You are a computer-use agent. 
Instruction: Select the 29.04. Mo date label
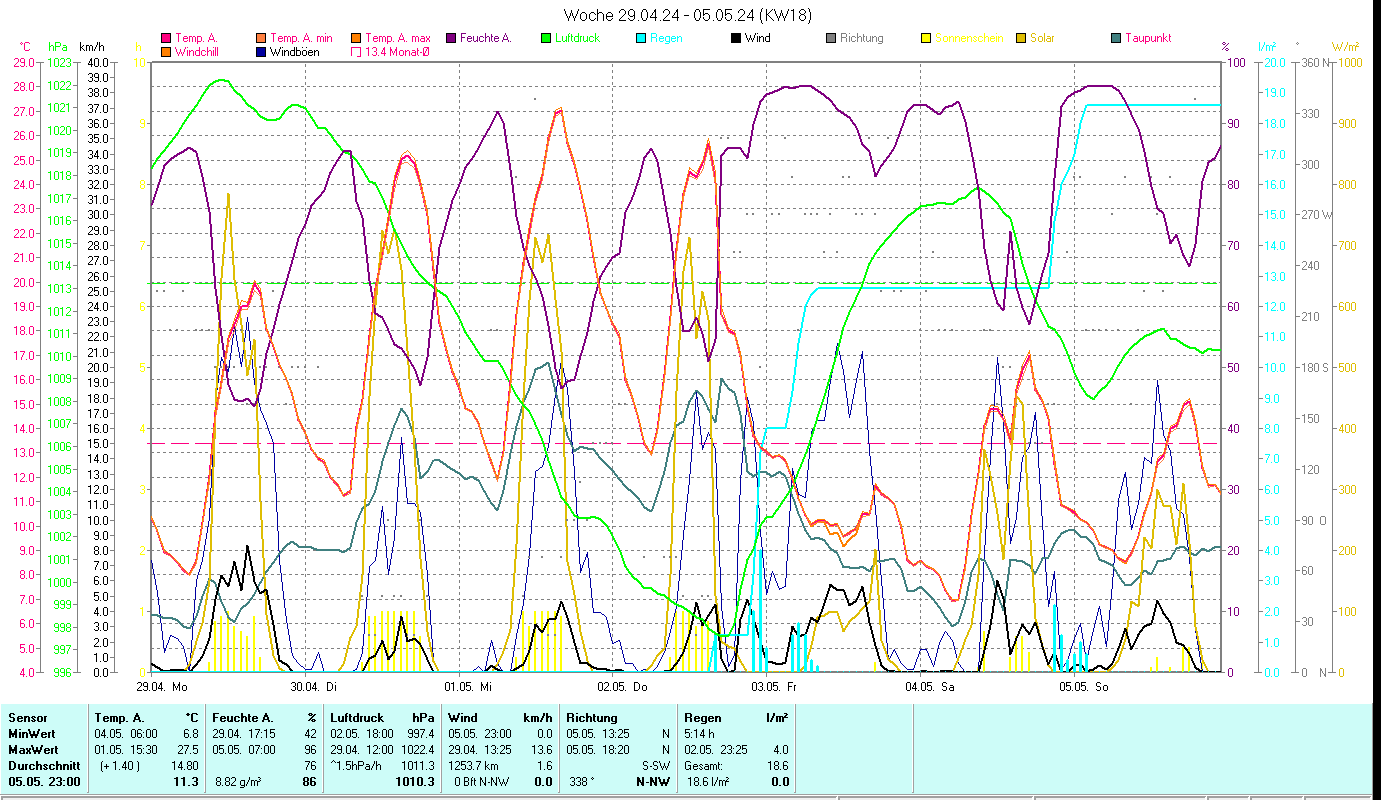tap(162, 687)
